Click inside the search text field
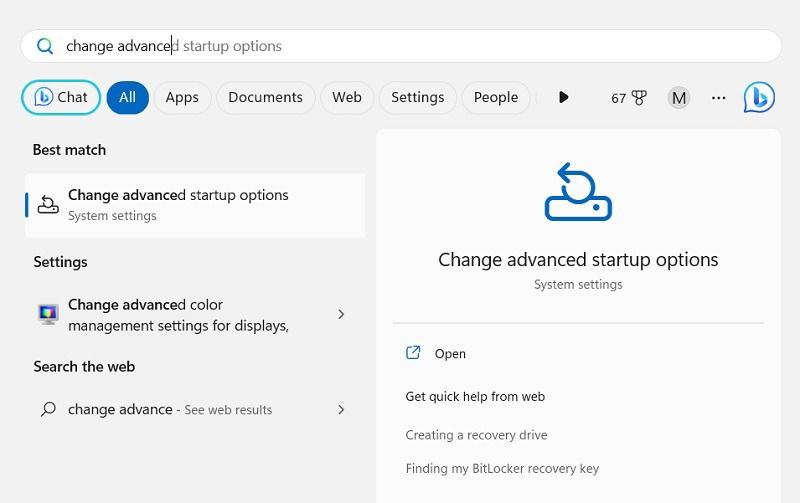The width and height of the screenshot is (800, 503). (401, 46)
